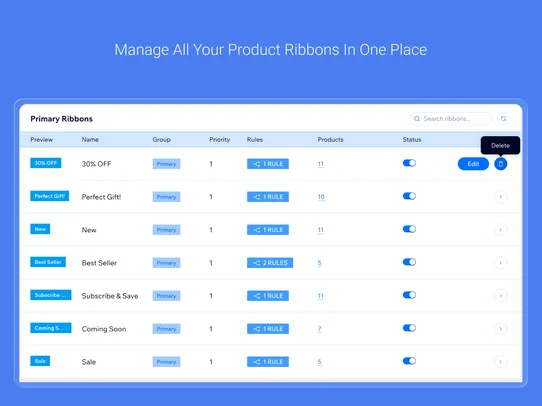Click the 1 RULE badge in Sale row
This screenshot has height=406, width=542.
pyautogui.click(x=268, y=362)
